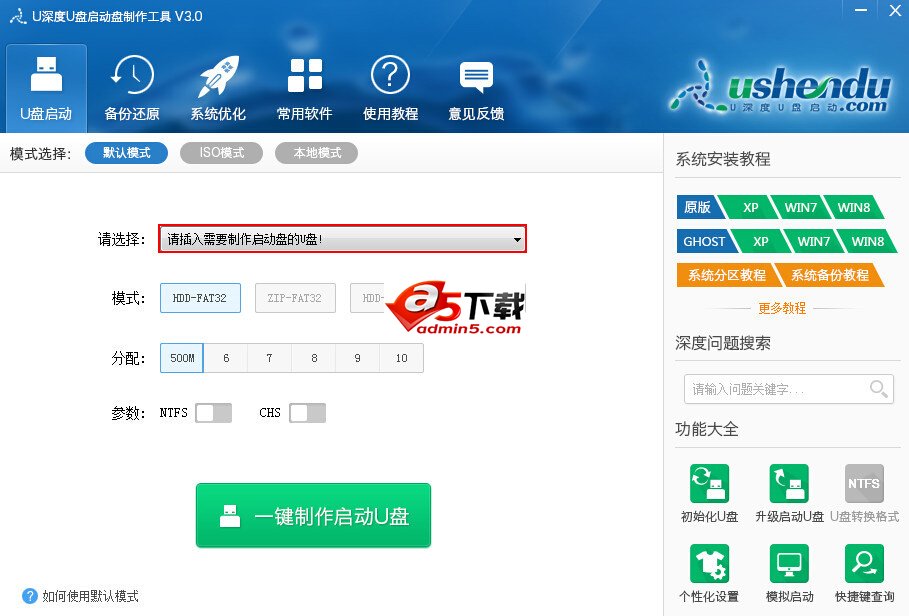Enable the CHS parameter switch
This screenshot has height=616, width=909.
(x=307, y=412)
